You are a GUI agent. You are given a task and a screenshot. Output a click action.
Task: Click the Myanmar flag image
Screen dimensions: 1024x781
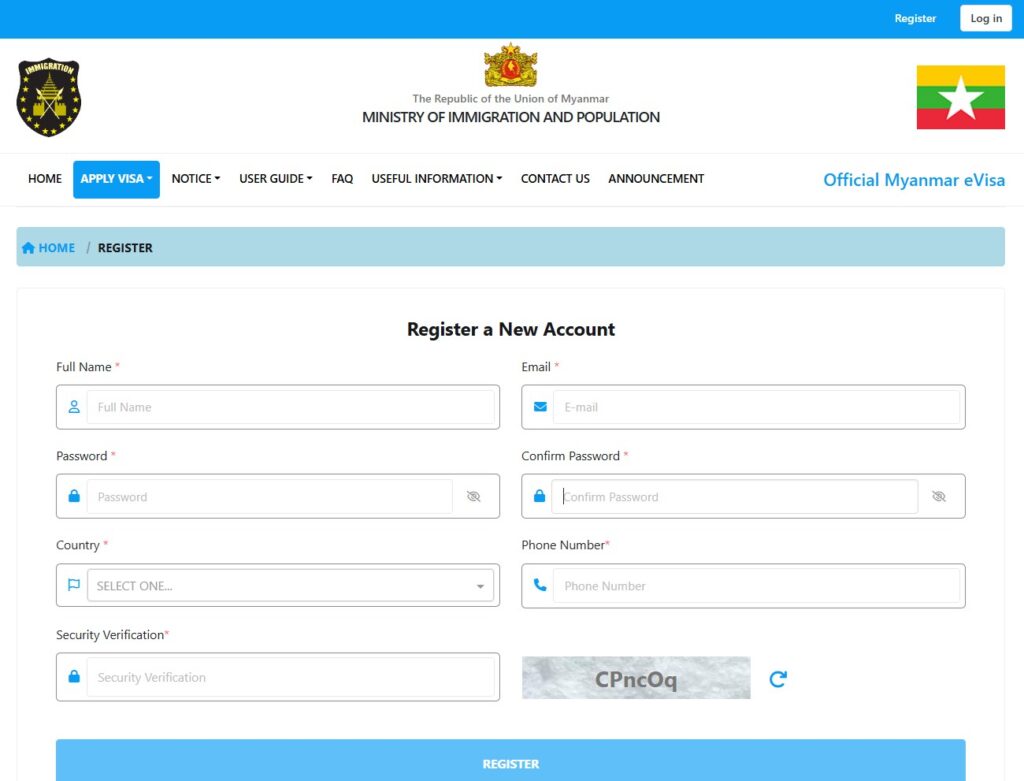(960, 97)
